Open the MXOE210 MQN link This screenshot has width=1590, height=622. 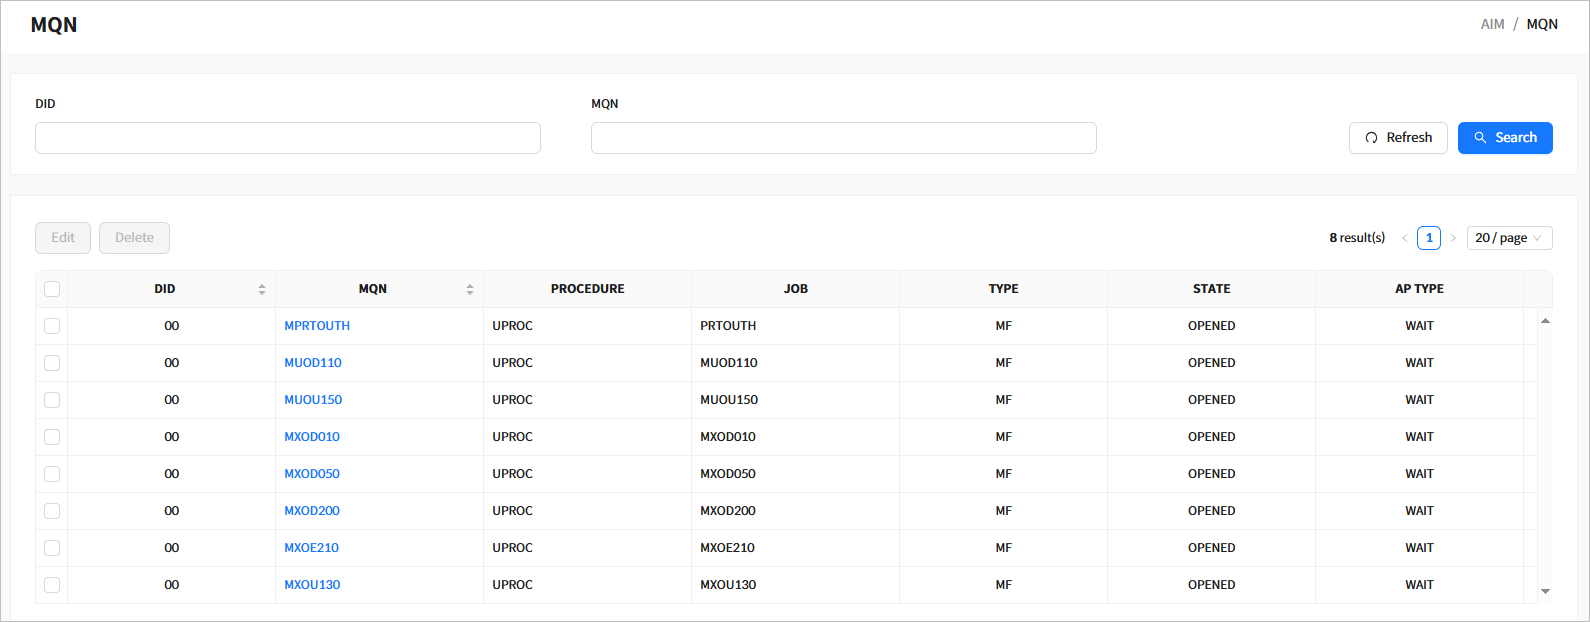pyautogui.click(x=311, y=548)
